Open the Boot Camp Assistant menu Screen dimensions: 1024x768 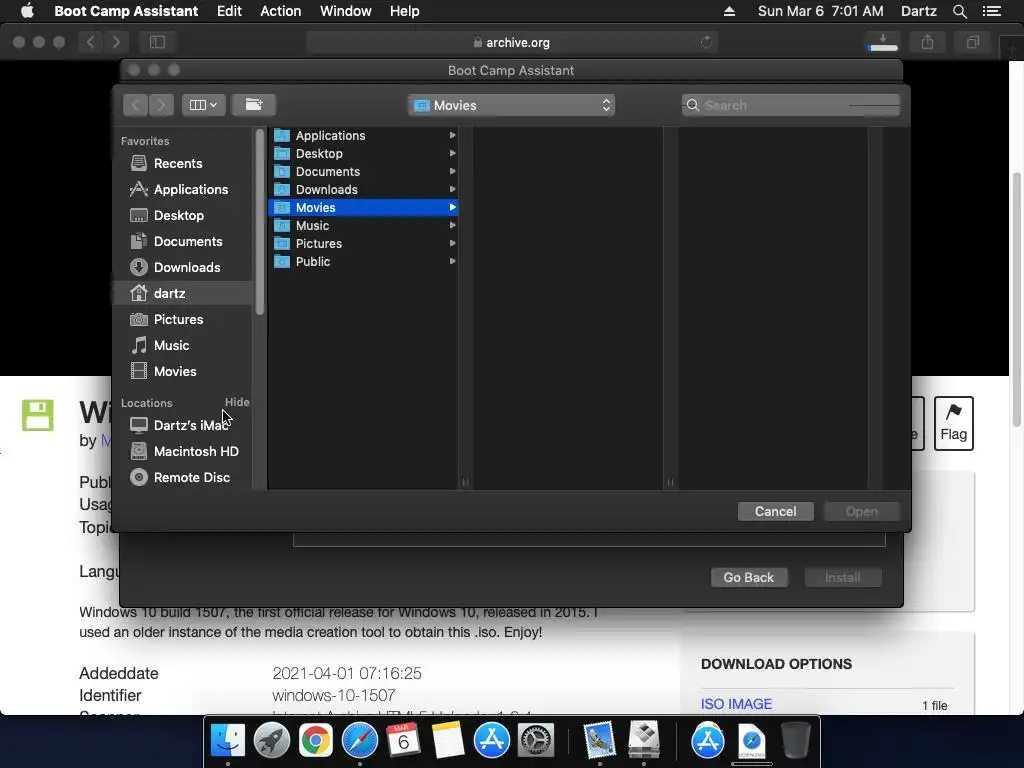(126, 11)
